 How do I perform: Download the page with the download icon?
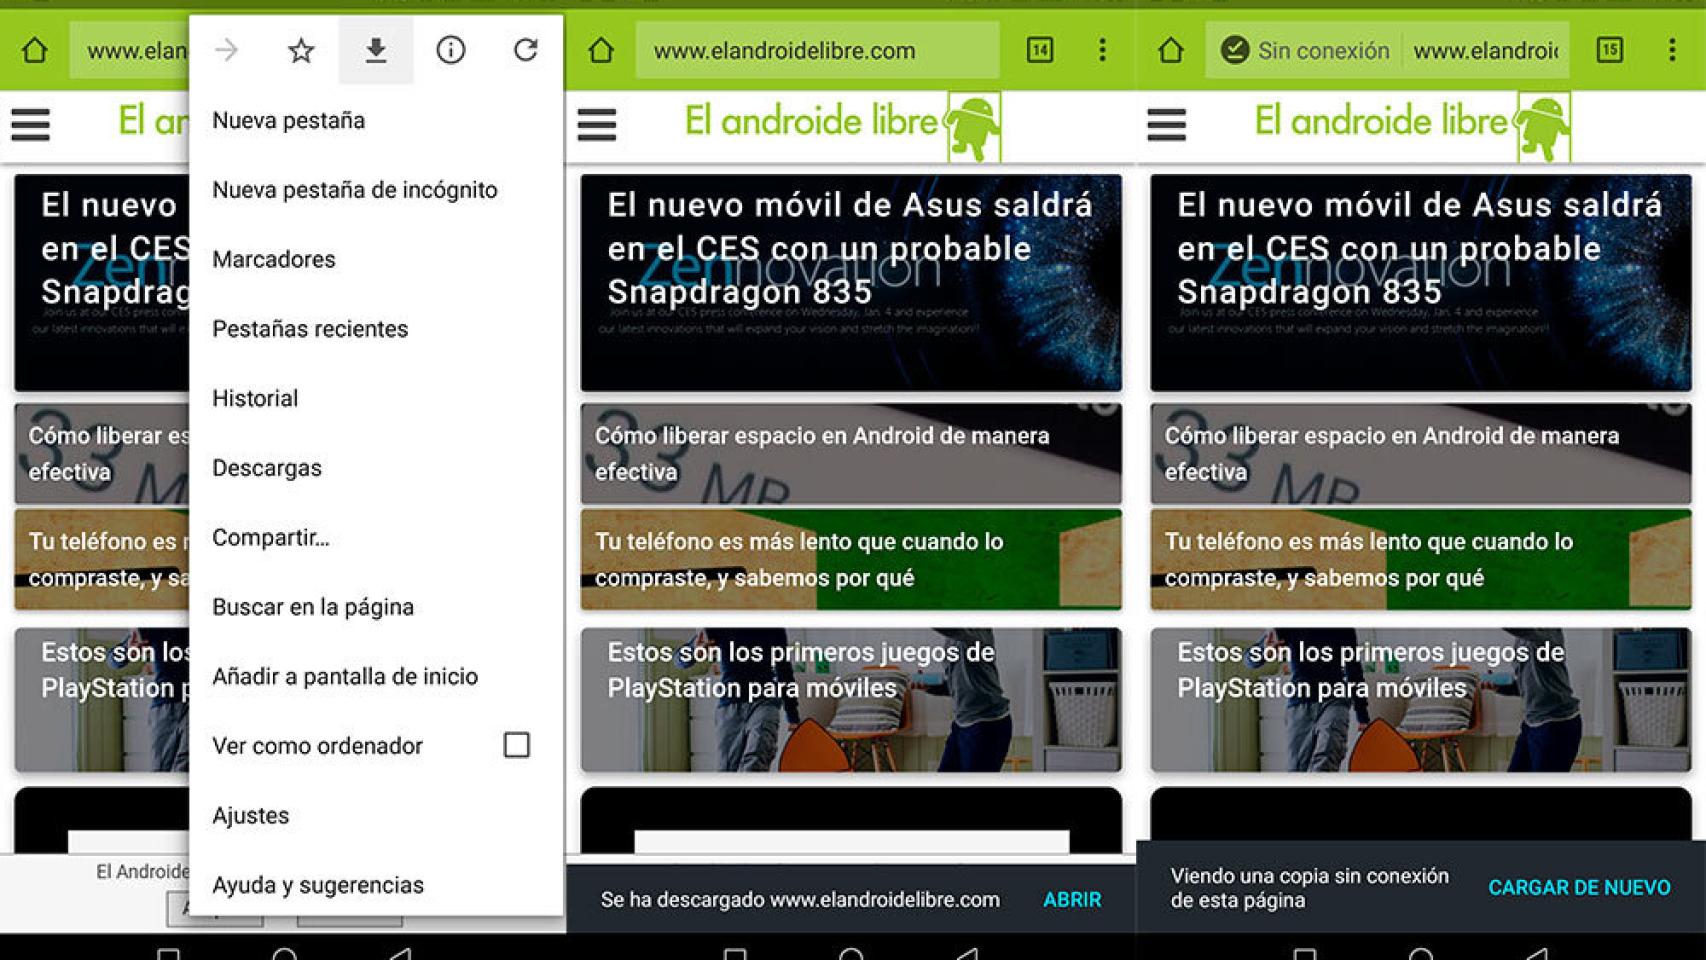pos(376,50)
